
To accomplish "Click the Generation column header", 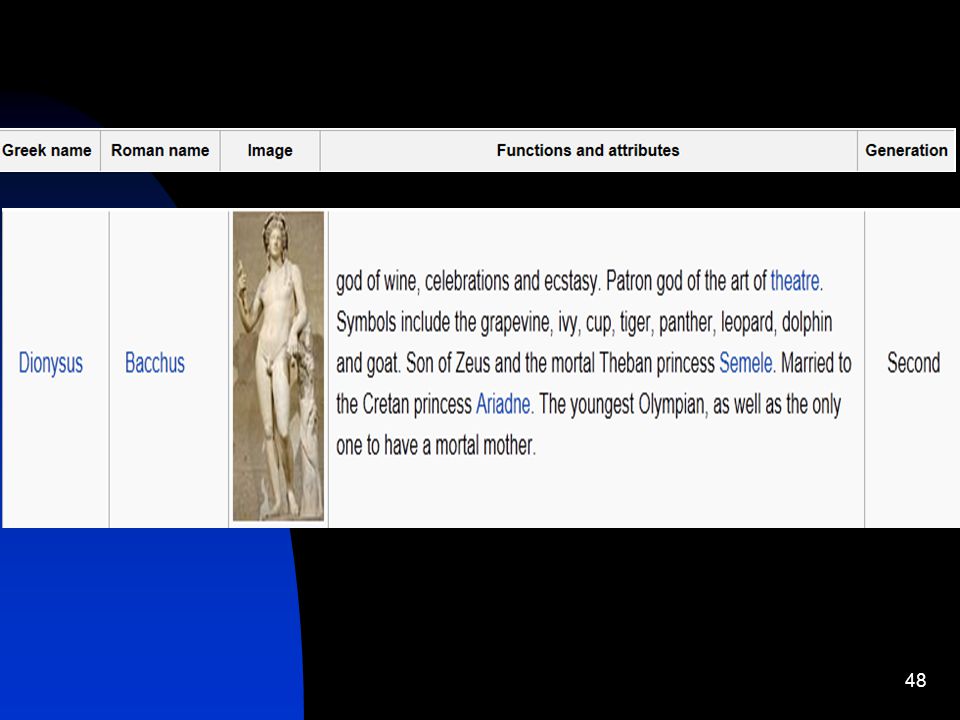I will [906, 151].
